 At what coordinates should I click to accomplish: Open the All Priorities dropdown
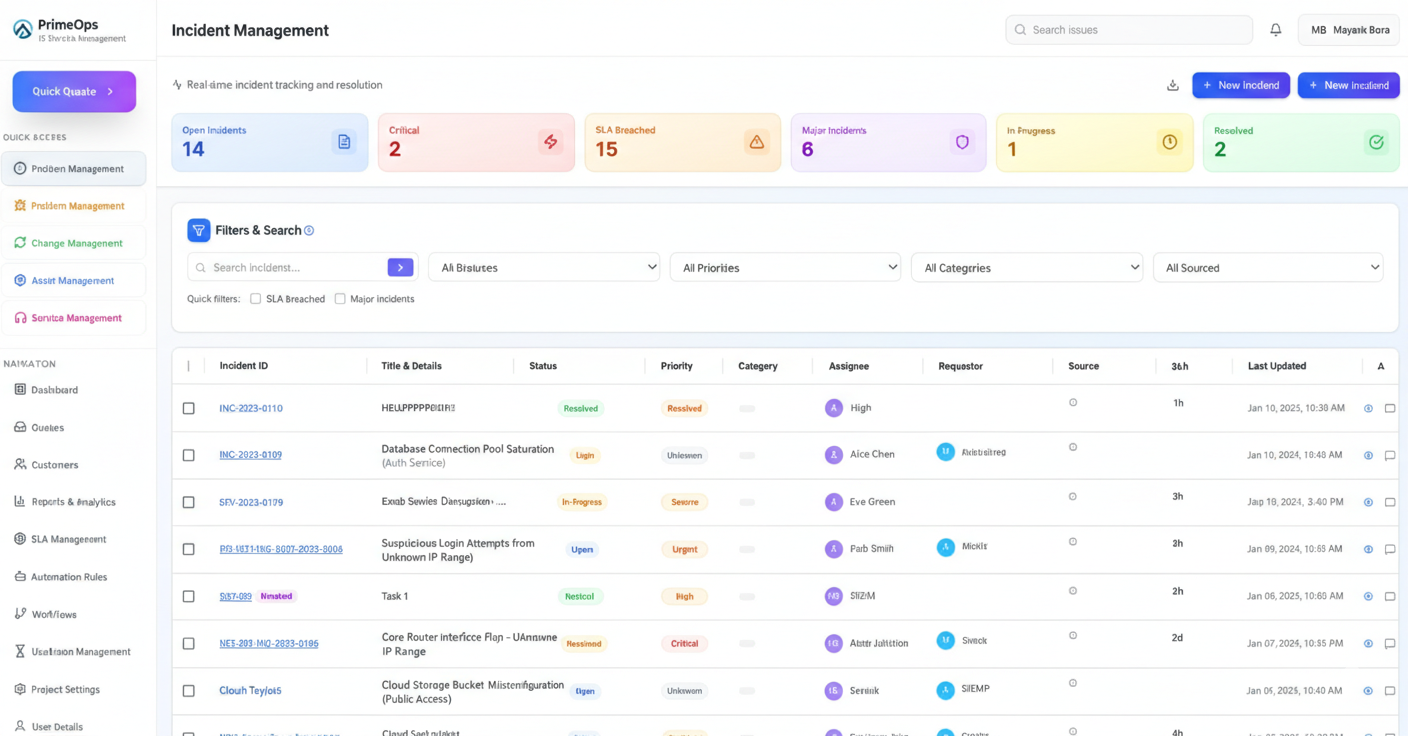coord(785,268)
